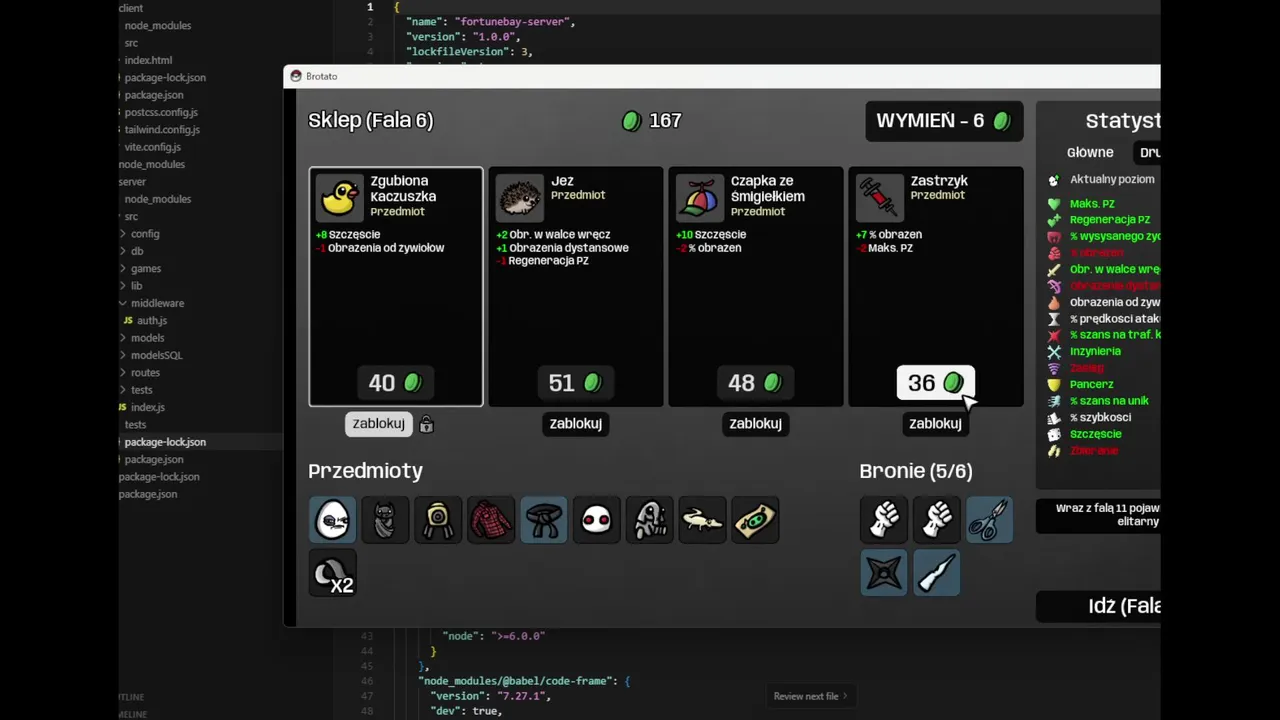Select the white spike weapon

click(x=937, y=573)
